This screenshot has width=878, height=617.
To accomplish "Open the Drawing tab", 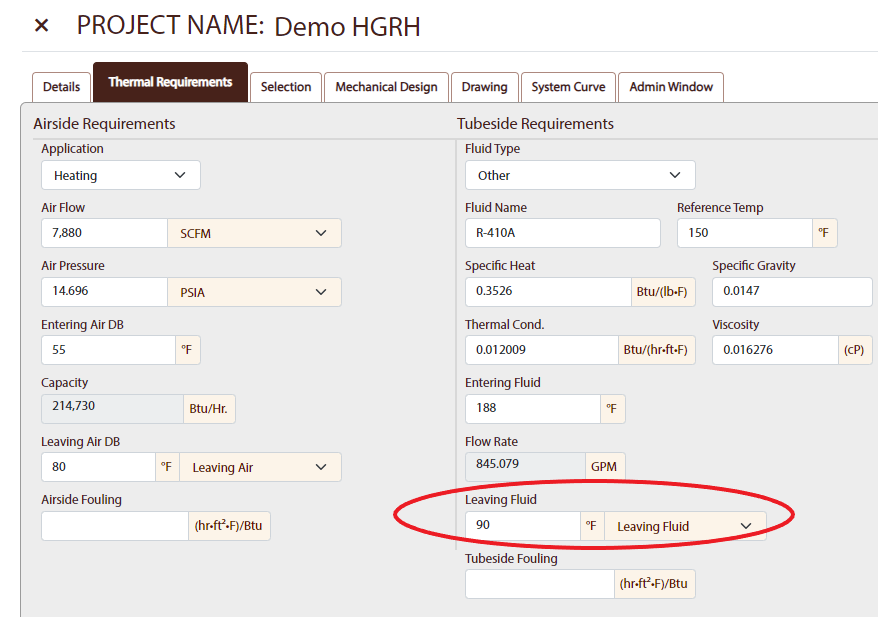I will pos(484,87).
